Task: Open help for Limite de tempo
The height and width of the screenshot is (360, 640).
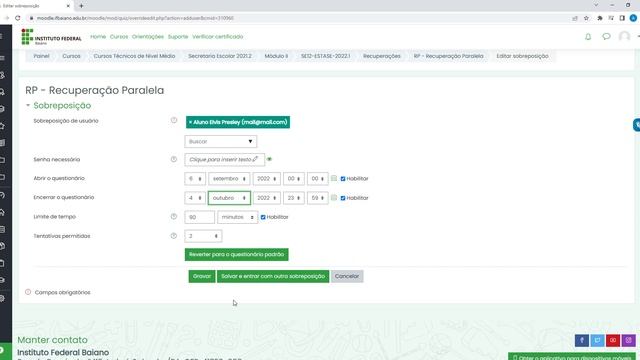Action: tap(174, 217)
